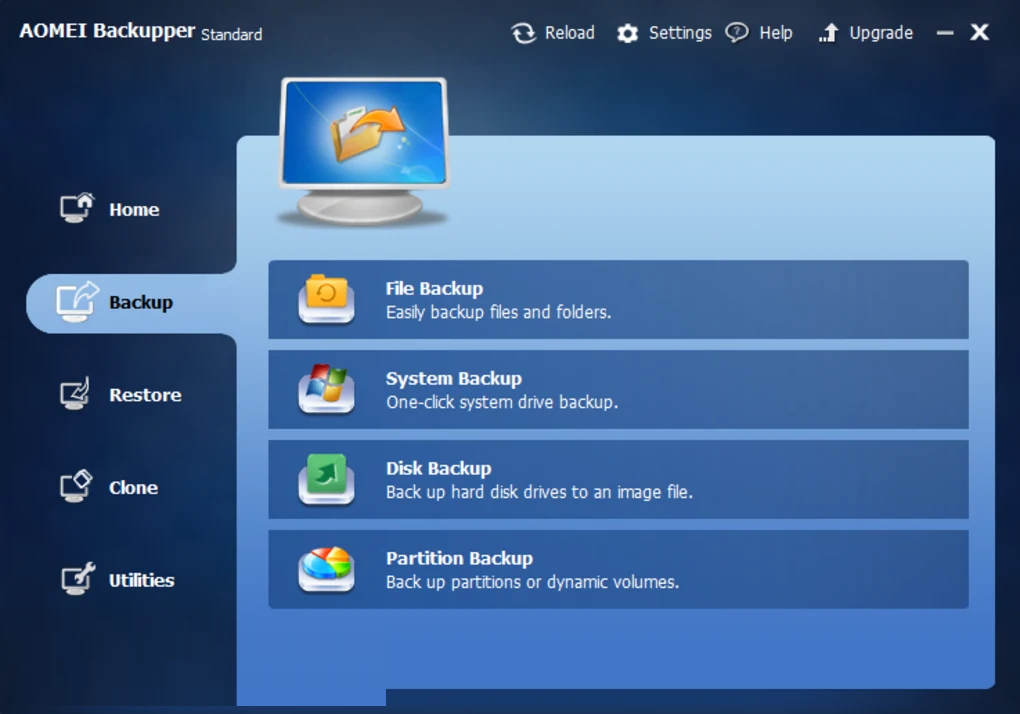
Task: Click 'One-click system drive backup.' description
Action: point(502,402)
